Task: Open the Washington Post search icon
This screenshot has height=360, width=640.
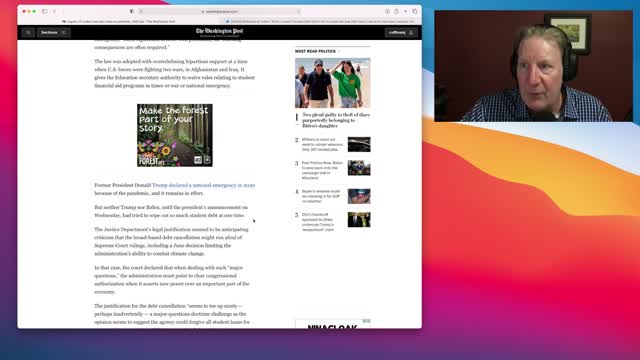Action: [28, 33]
